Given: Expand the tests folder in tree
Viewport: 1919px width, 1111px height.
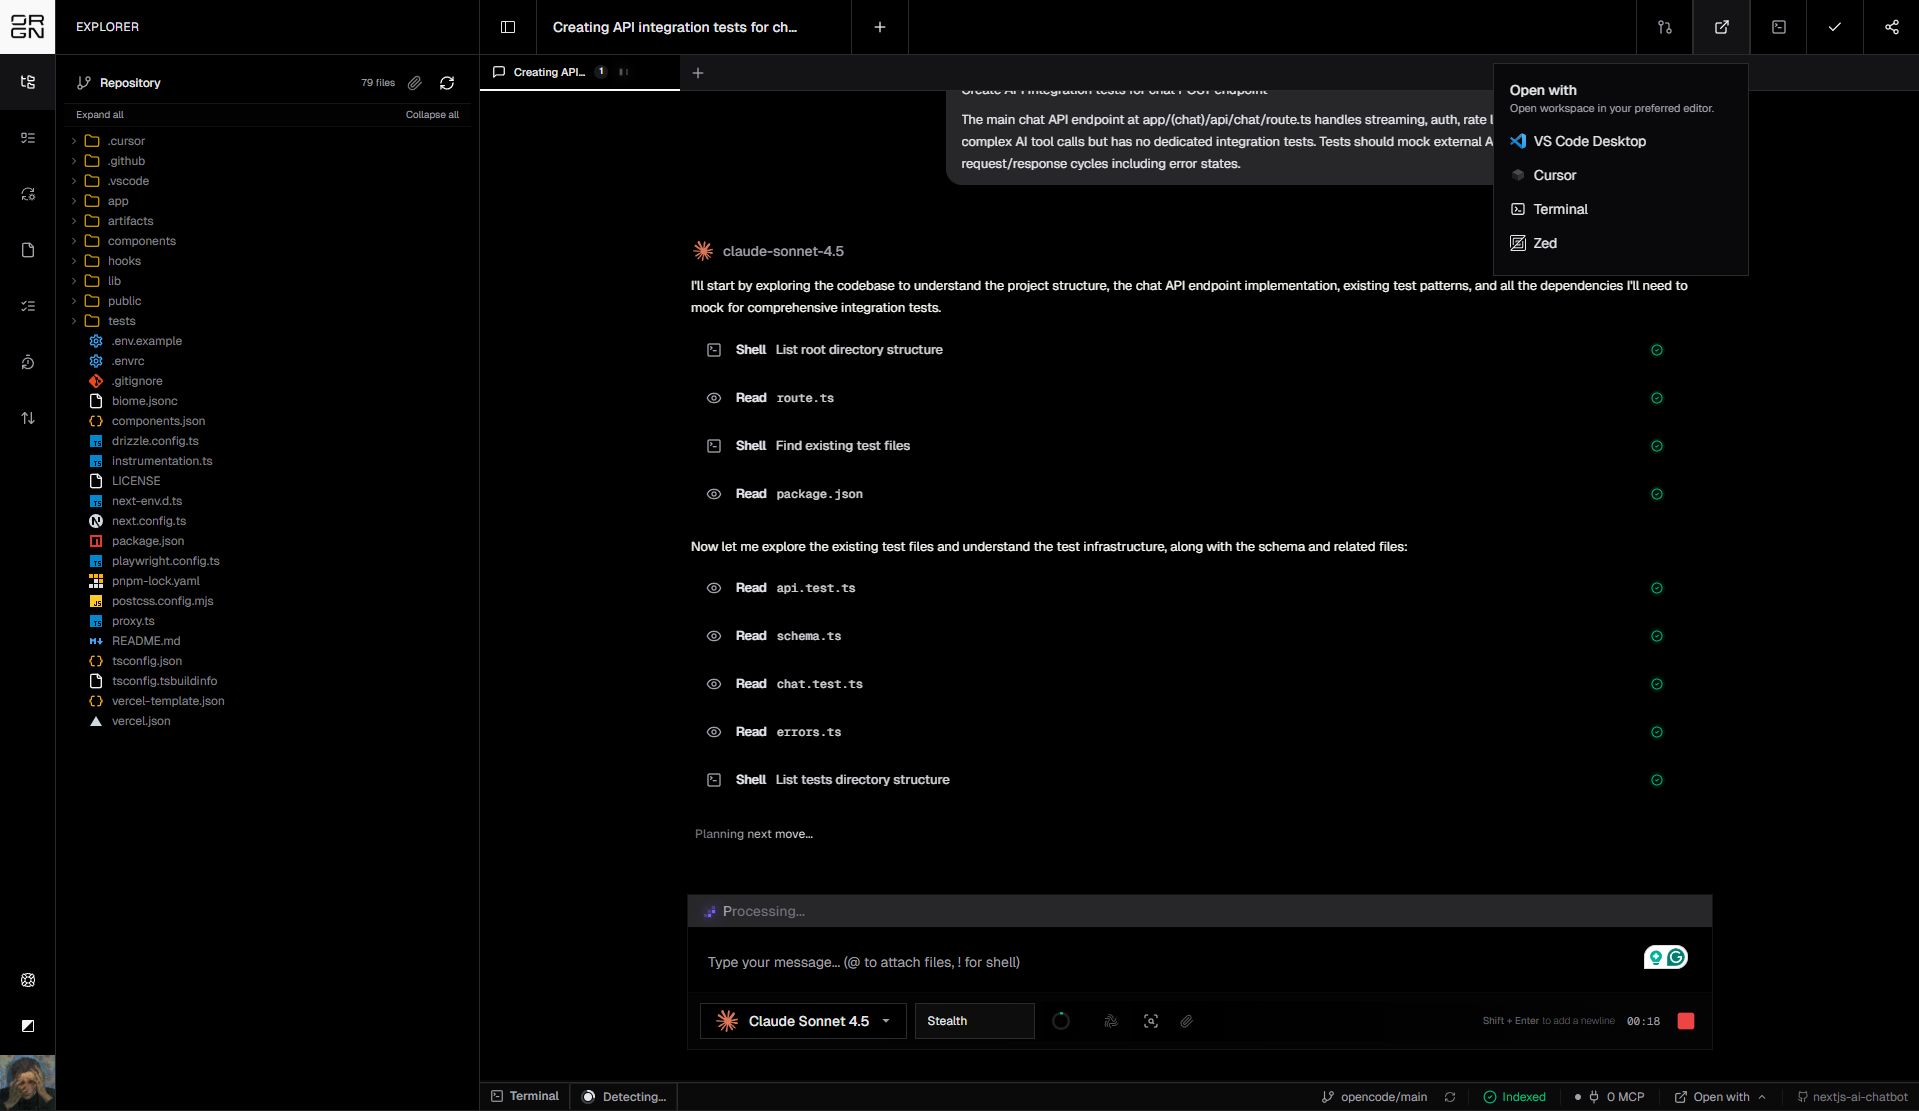Looking at the screenshot, I should [121, 321].
